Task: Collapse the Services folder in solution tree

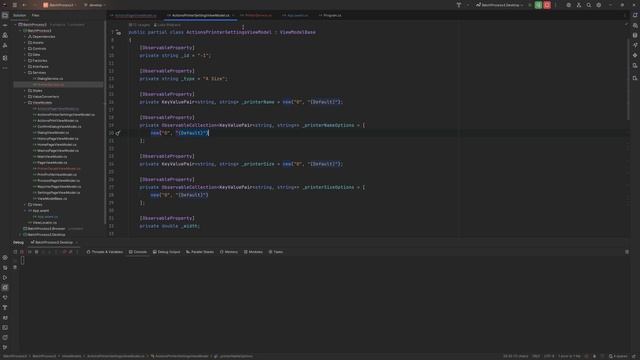Action: point(25,73)
